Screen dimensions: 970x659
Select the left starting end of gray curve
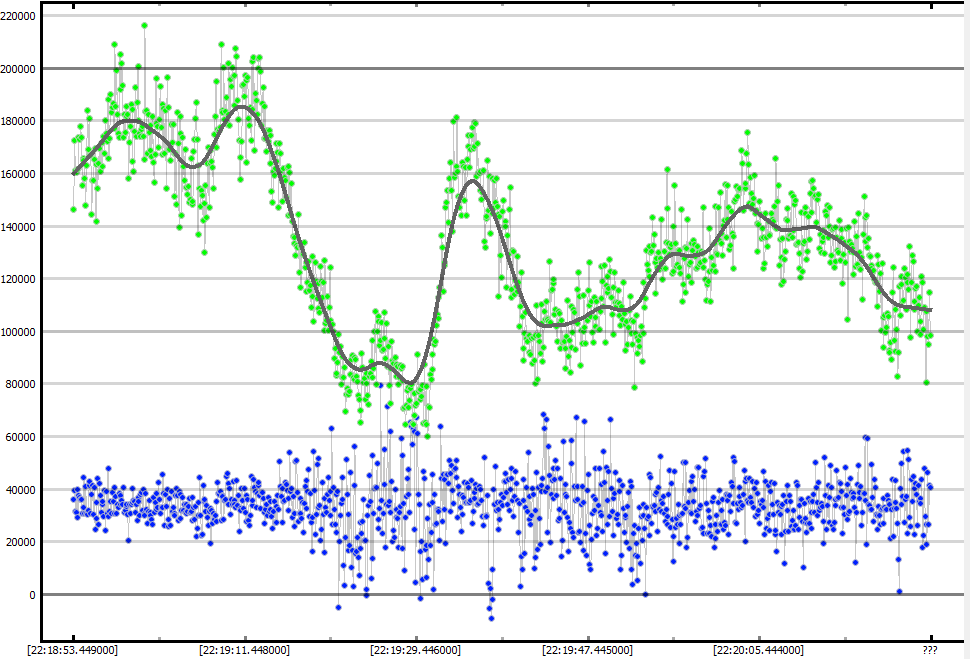pyautogui.click(x=74, y=173)
